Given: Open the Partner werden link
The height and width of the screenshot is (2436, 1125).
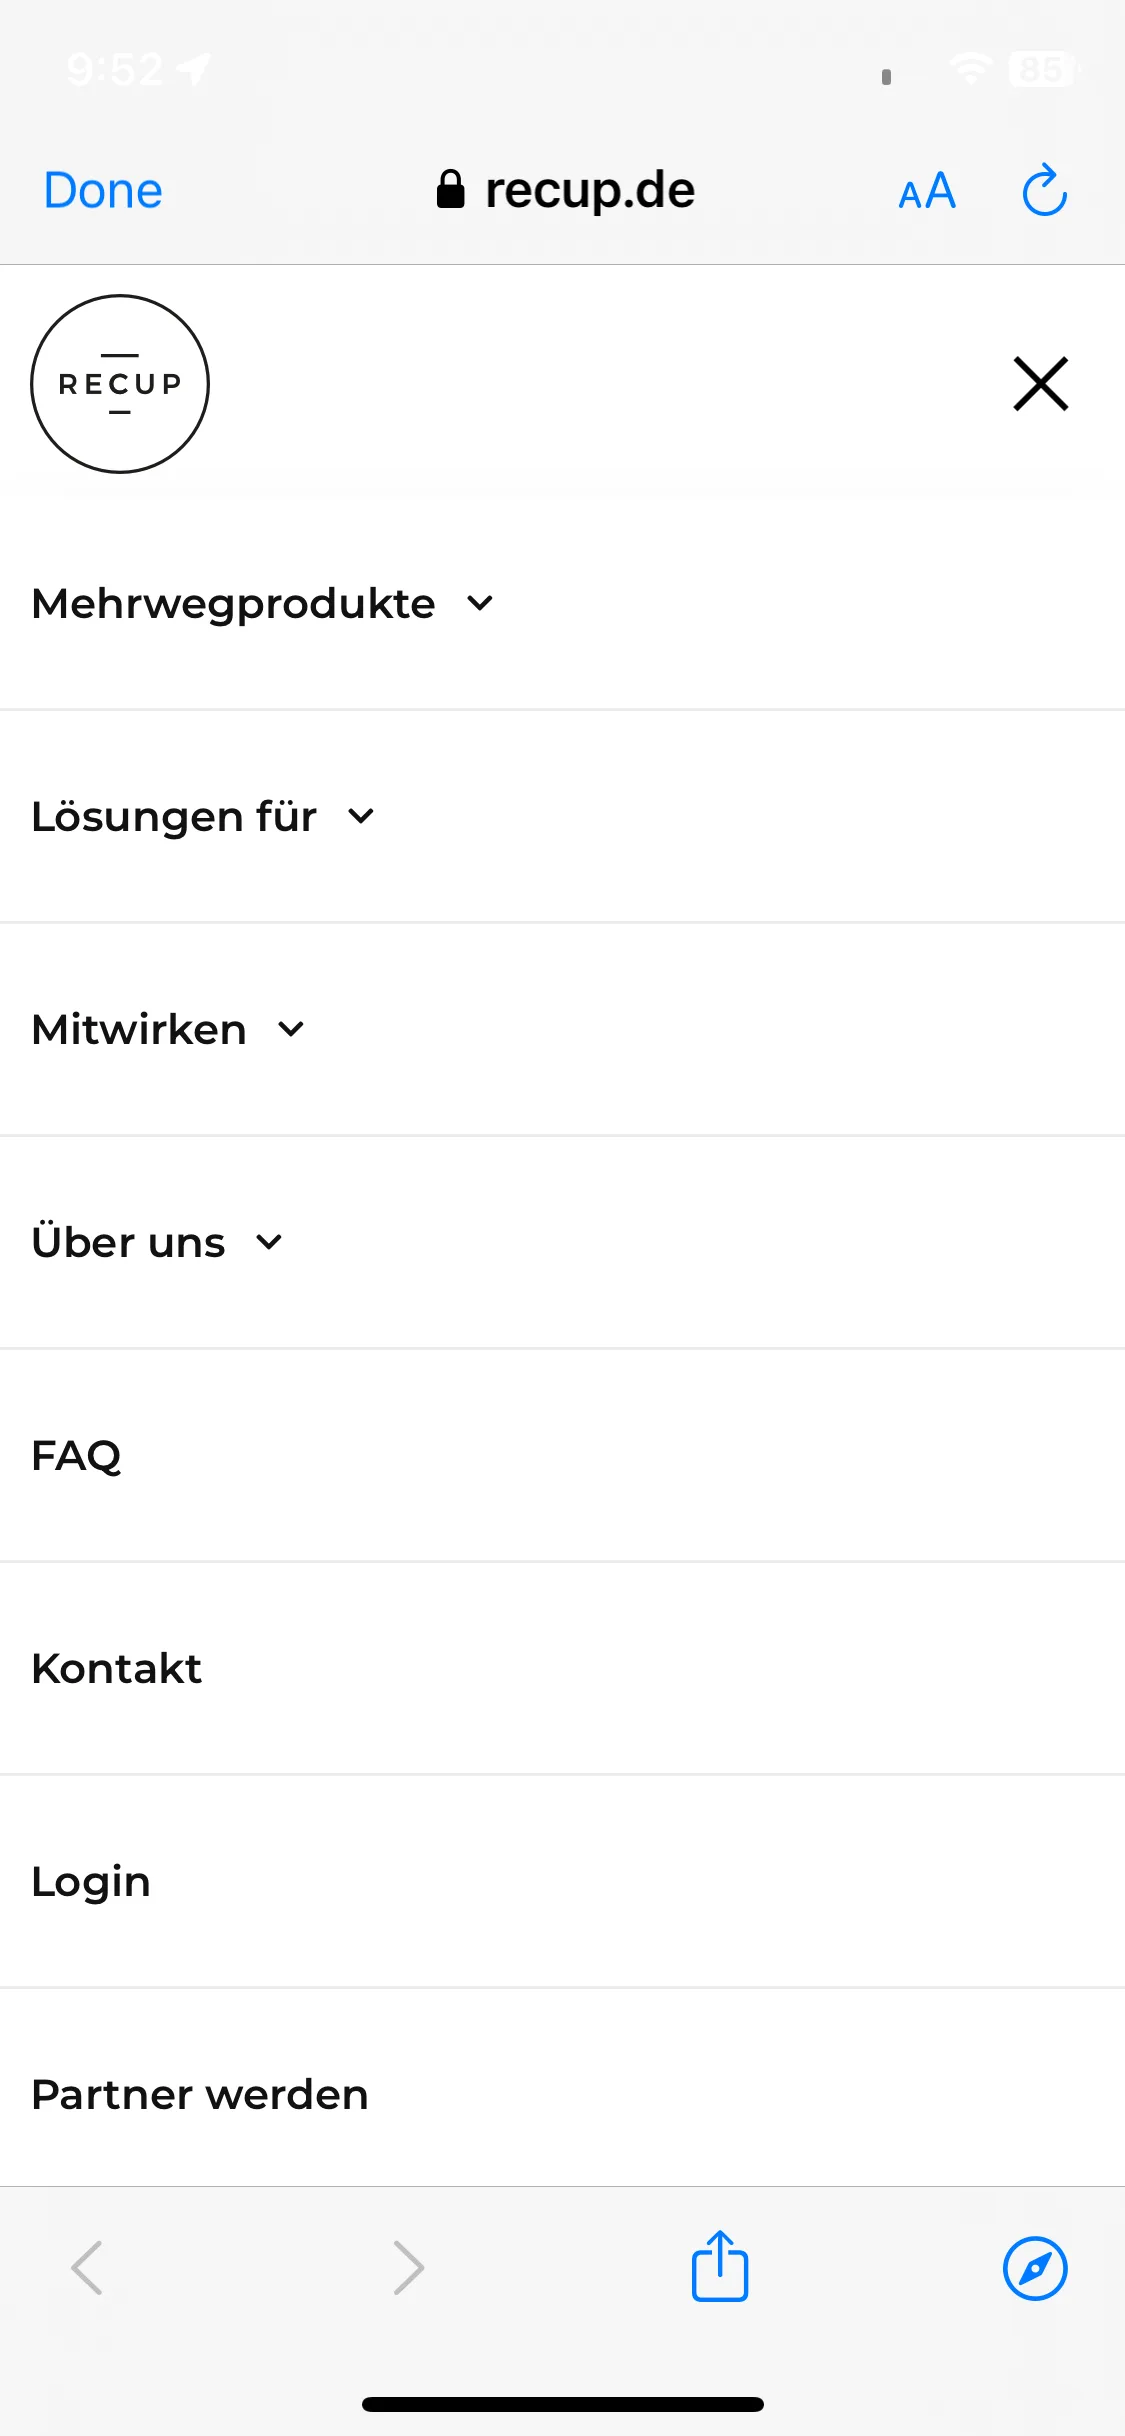Looking at the screenshot, I should (x=200, y=2095).
